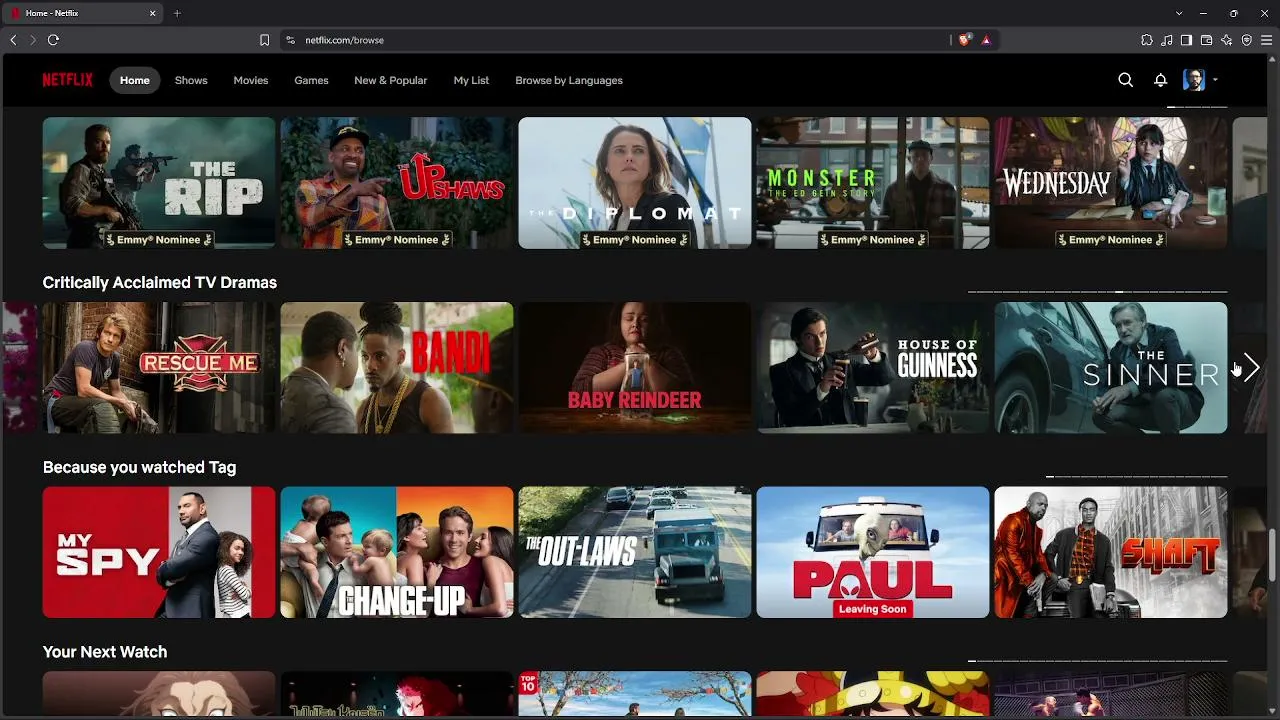The width and height of the screenshot is (1280, 720).
Task: Open Netflix search via magnifier icon
Action: [x=1125, y=80]
